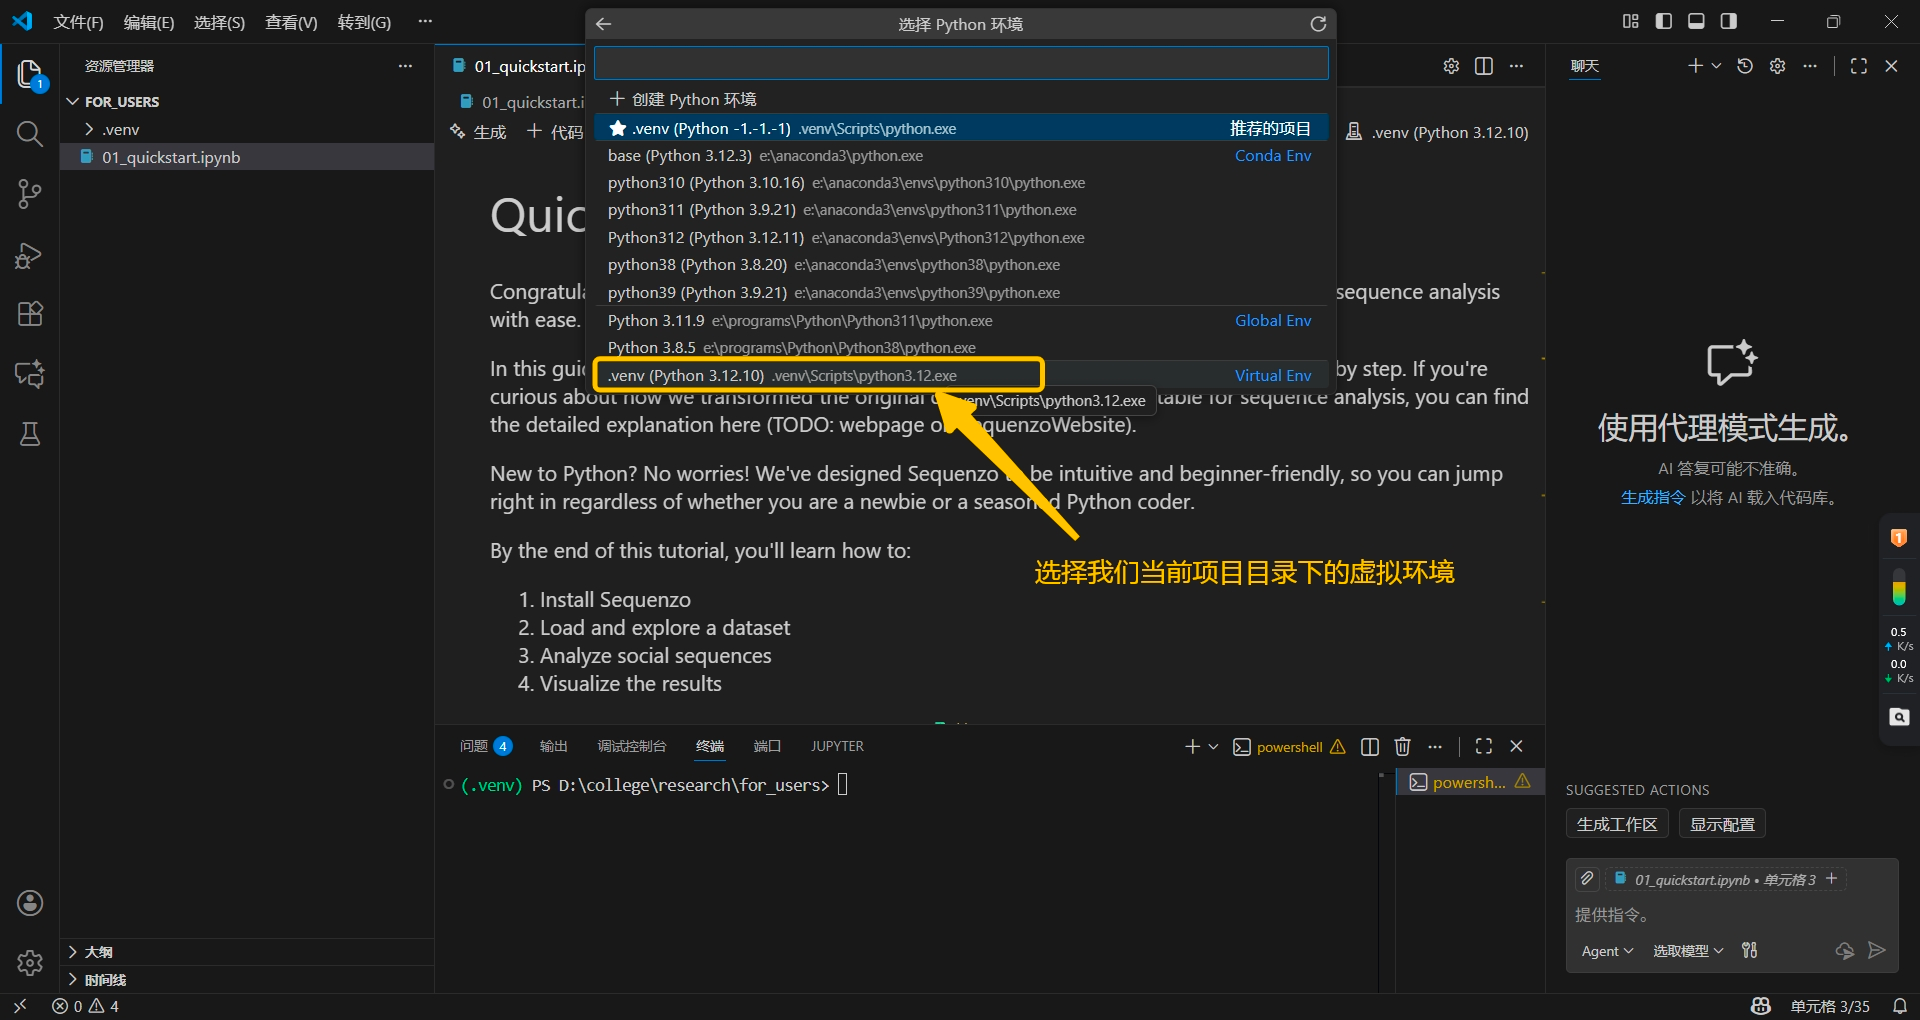This screenshot has height=1020, width=1920.
Task: Toggle the bottom panel layout button
Action: point(1696,21)
